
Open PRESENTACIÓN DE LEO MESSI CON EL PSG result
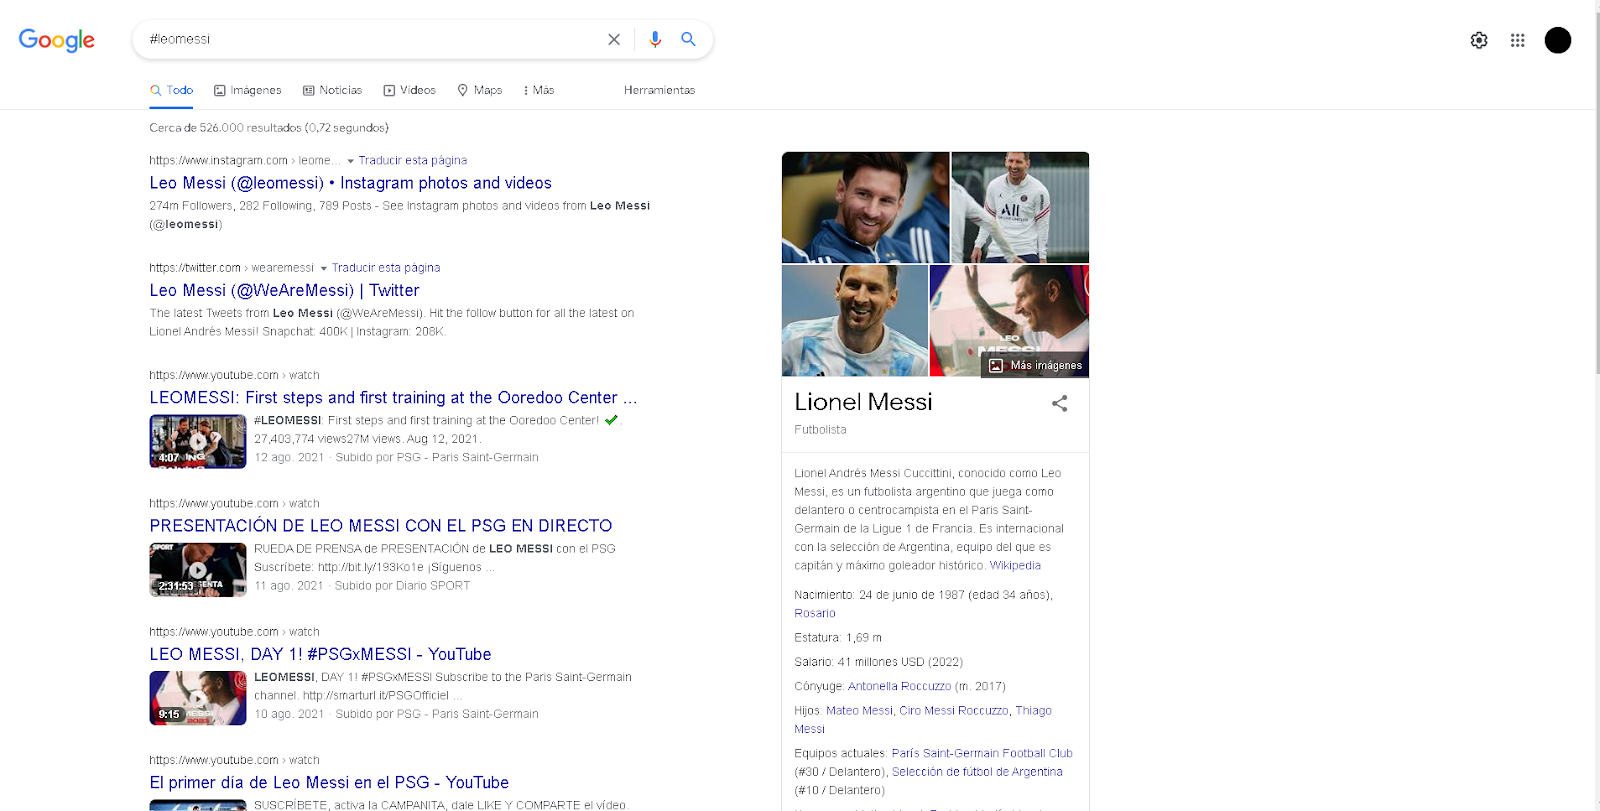(380, 525)
